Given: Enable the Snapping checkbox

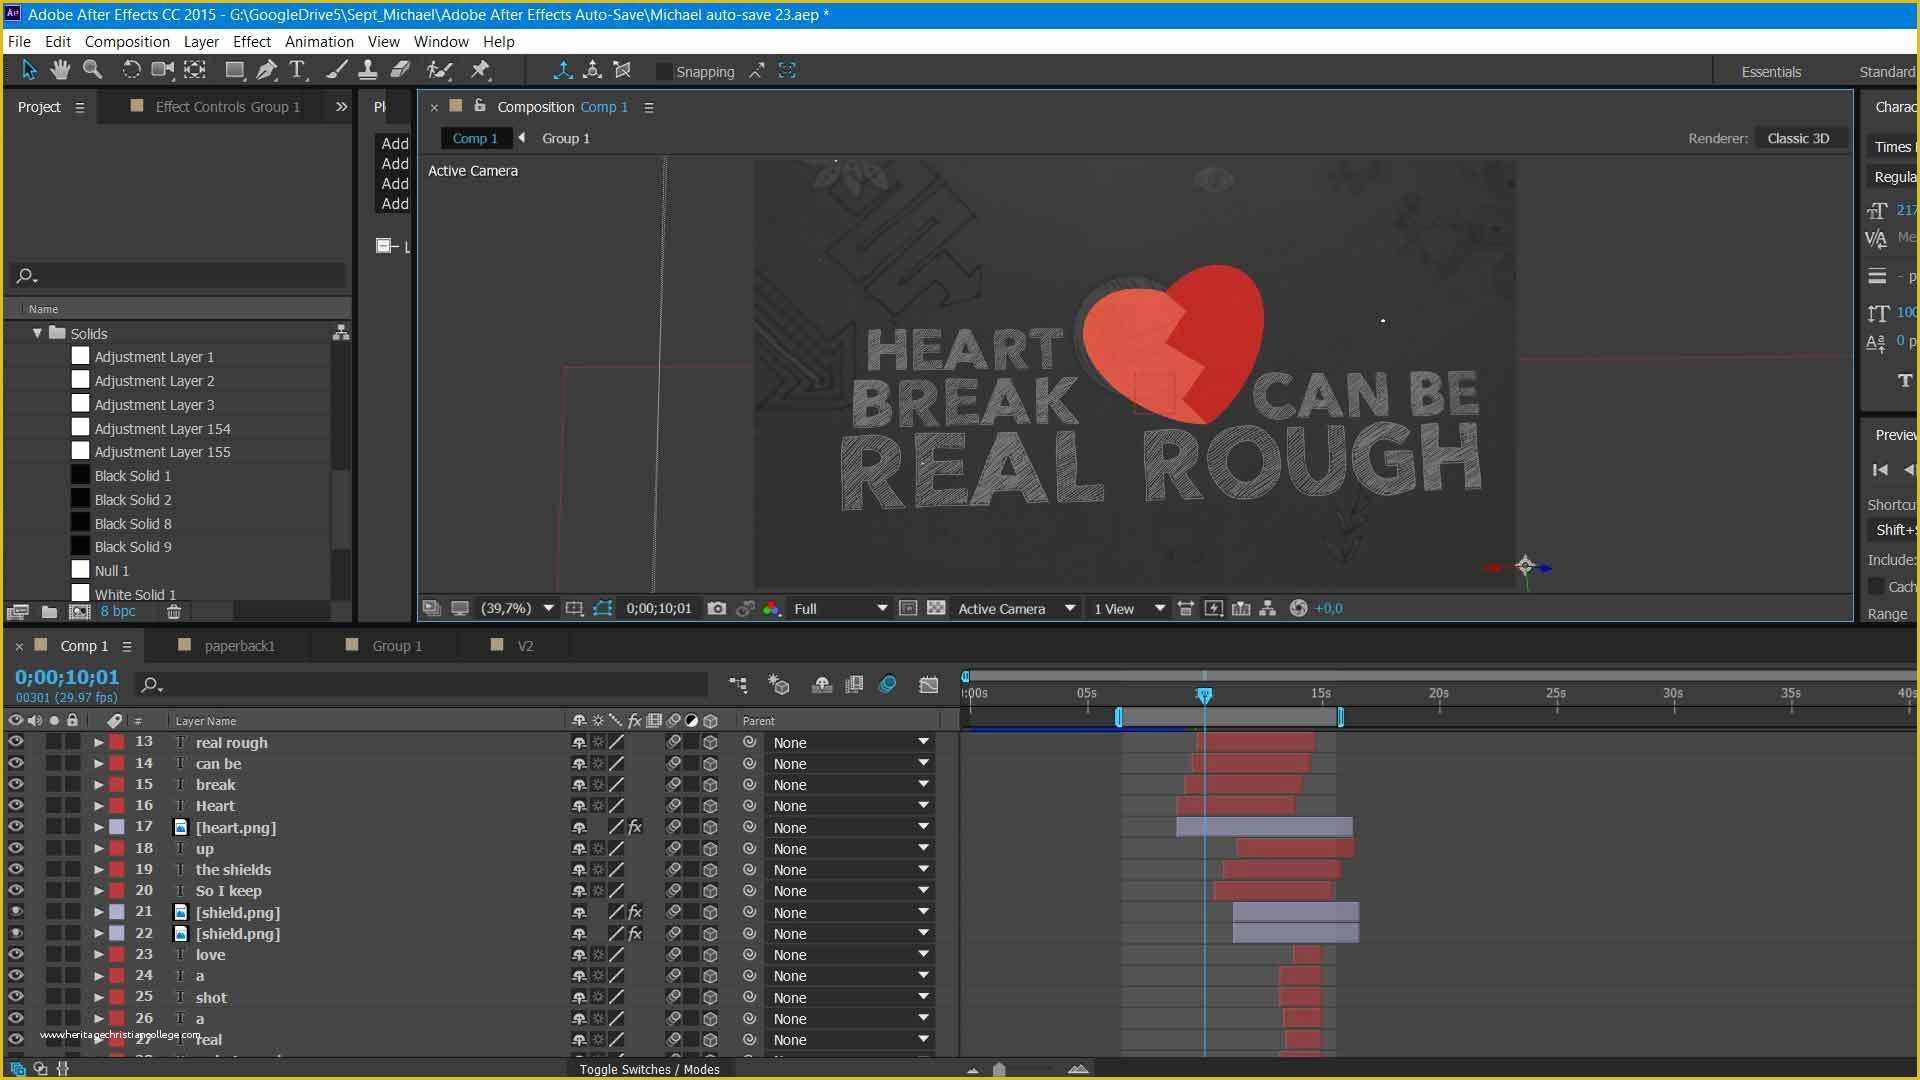Looking at the screenshot, I should (663, 71).
